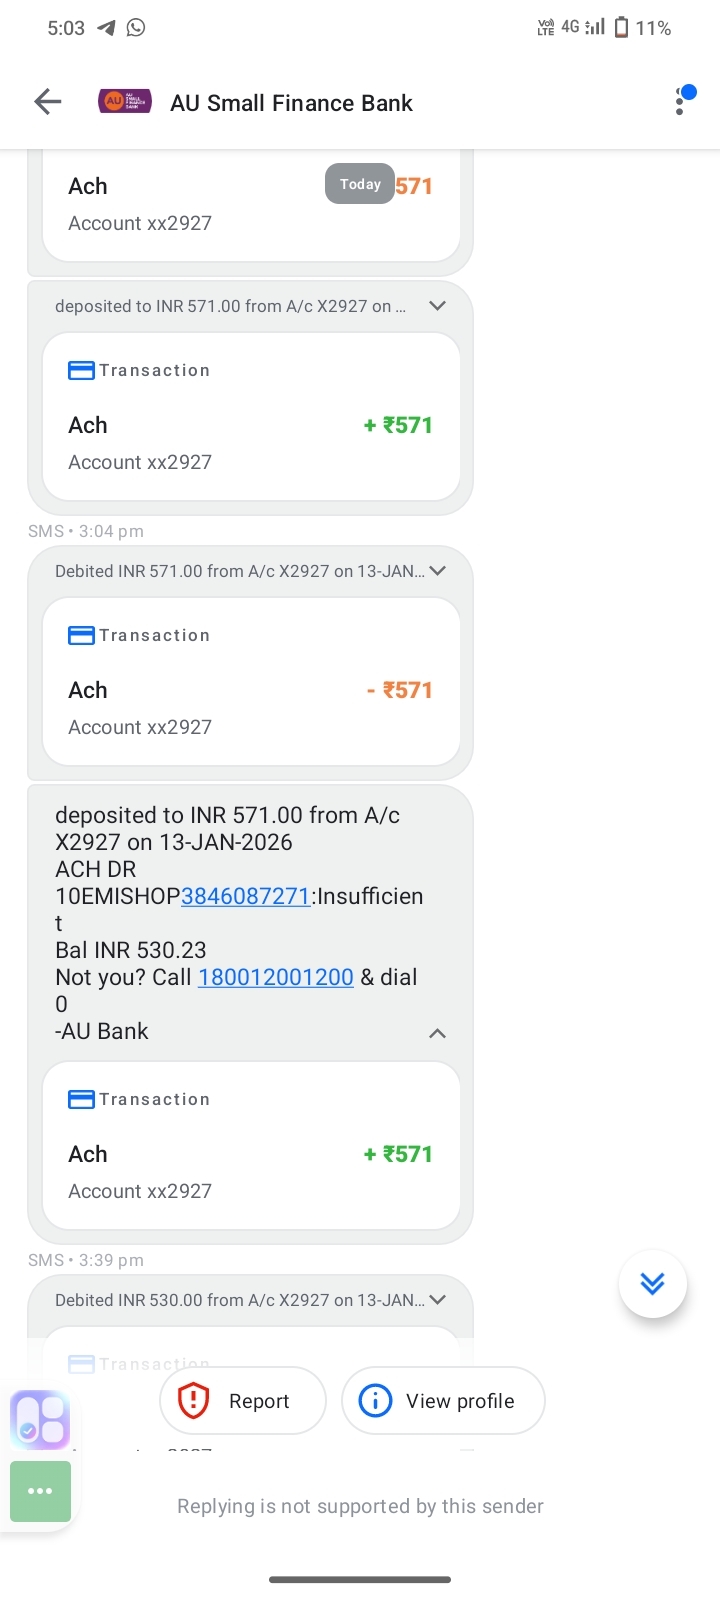This screenshot has height=1600, width=720.
Task: Tap the back arrow icon
Action: [48, 102]
